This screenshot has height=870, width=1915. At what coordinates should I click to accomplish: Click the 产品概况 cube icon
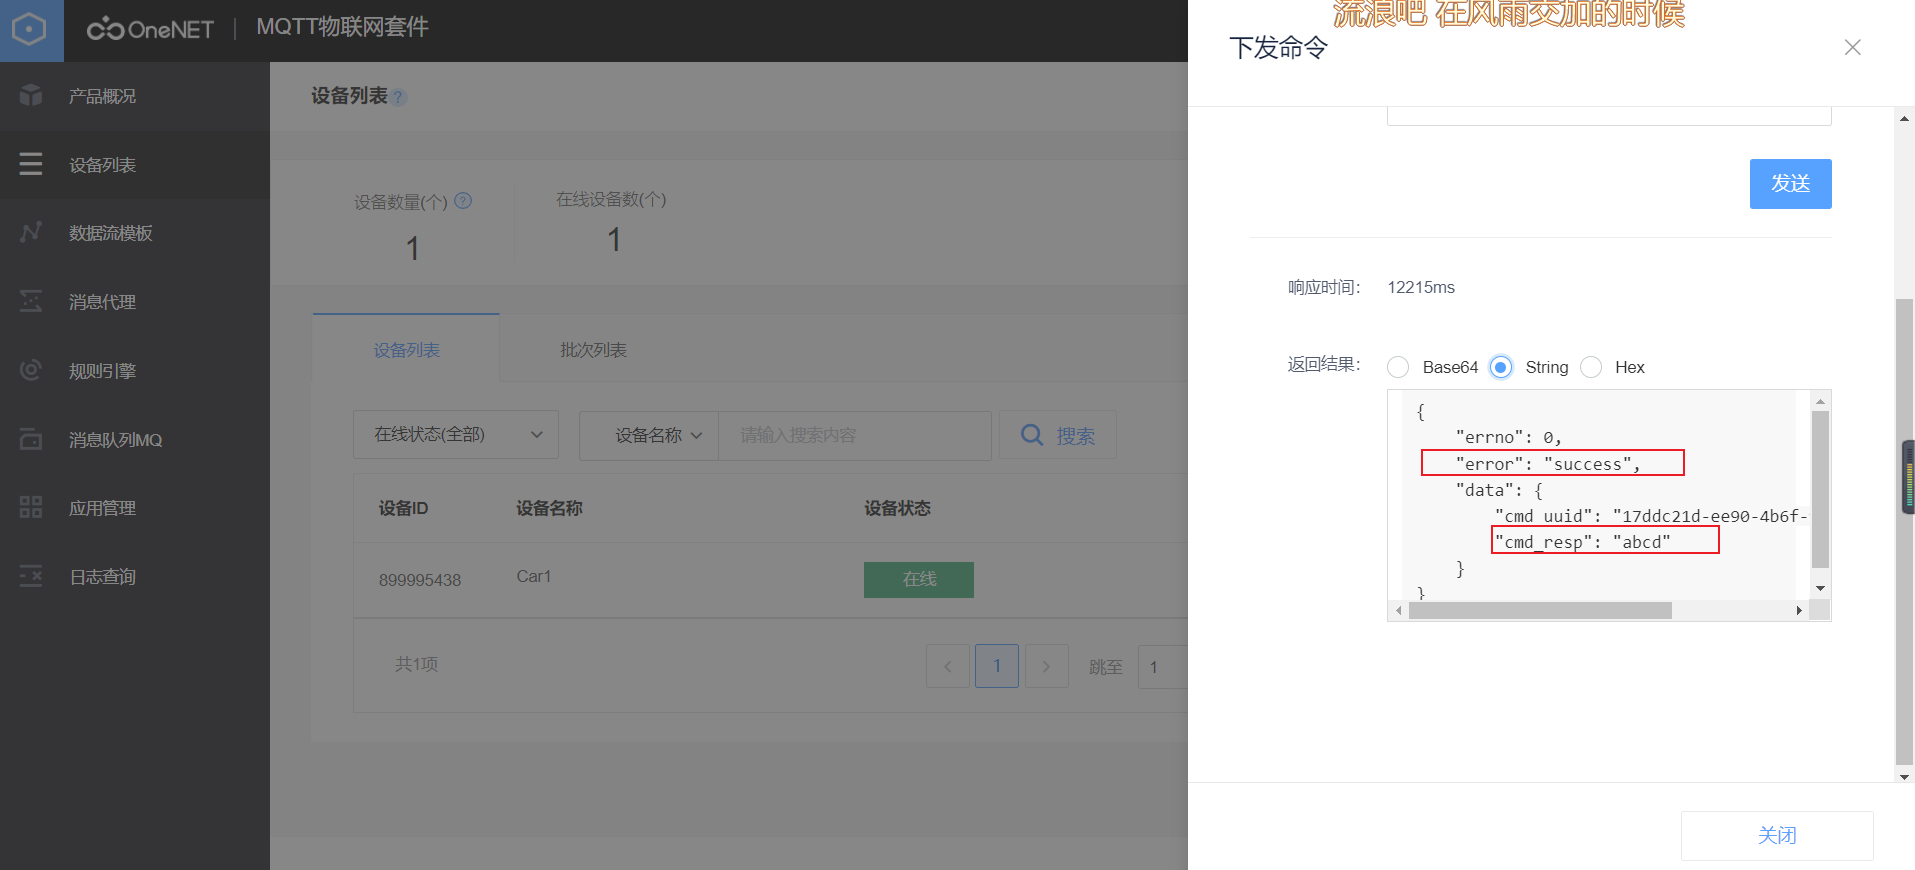click(x=31, y=95)
